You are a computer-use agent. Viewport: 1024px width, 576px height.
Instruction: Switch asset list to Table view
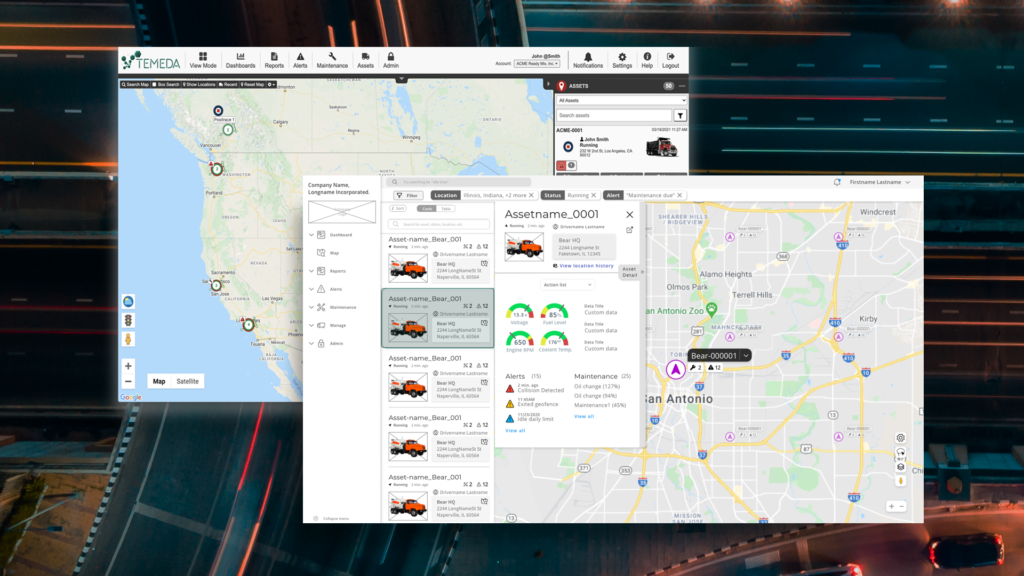coord(446,208)
